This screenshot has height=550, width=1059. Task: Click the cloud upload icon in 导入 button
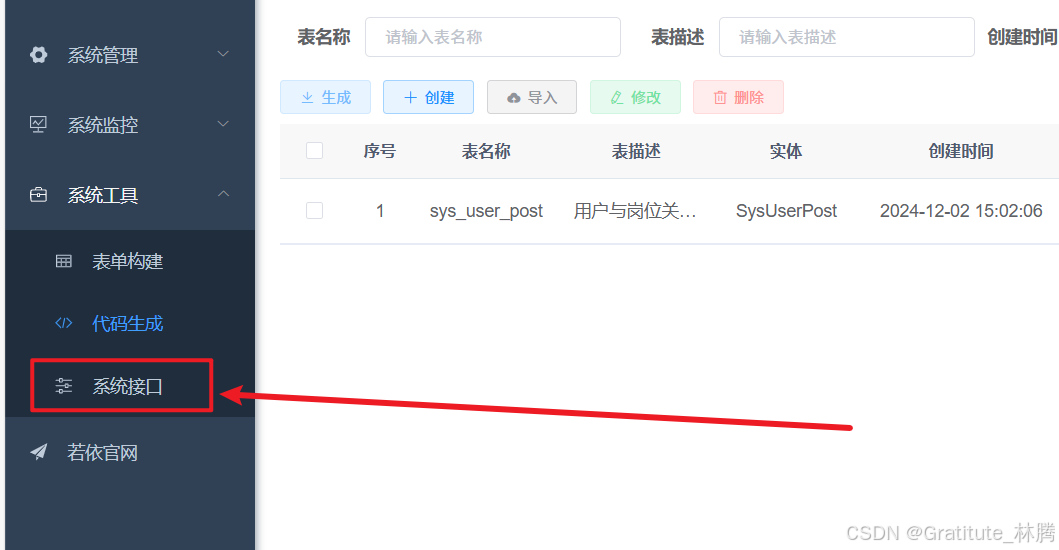[514, 98]
